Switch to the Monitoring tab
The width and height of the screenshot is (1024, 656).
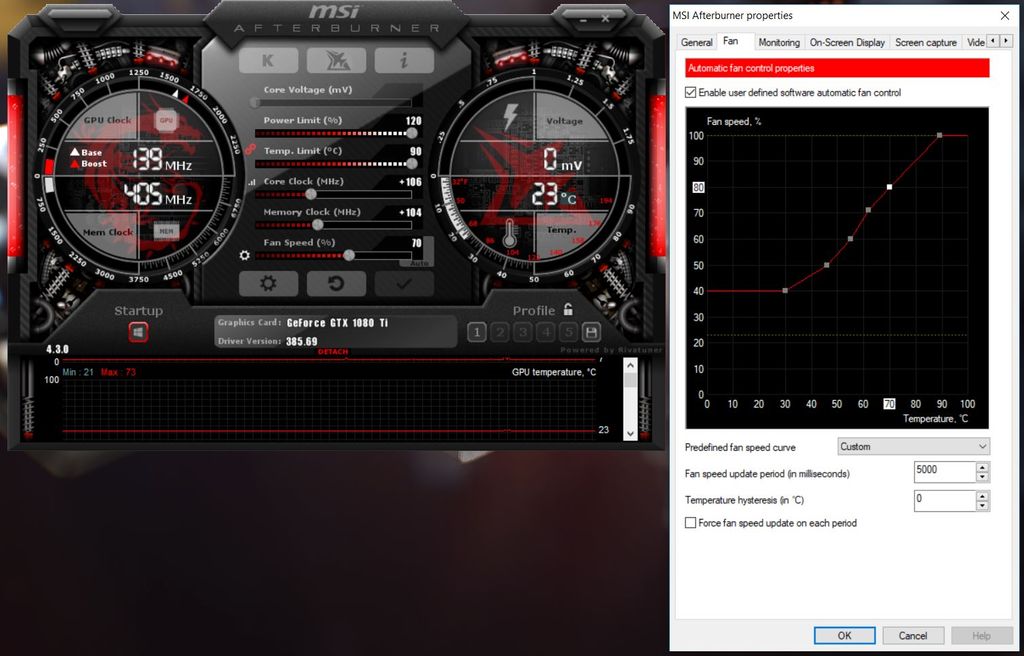point(779,42)
